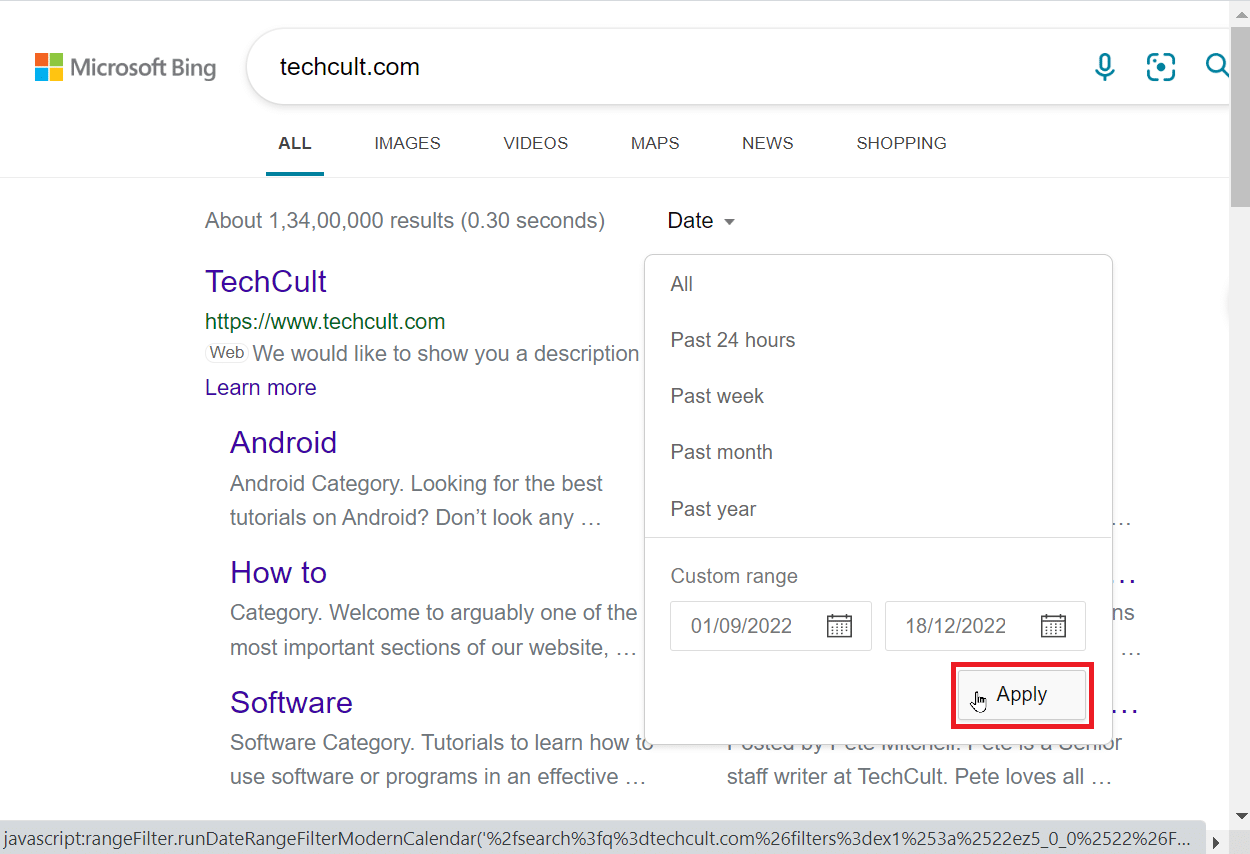
Task: Switch to the ALL tab
Action: point(295,144)
